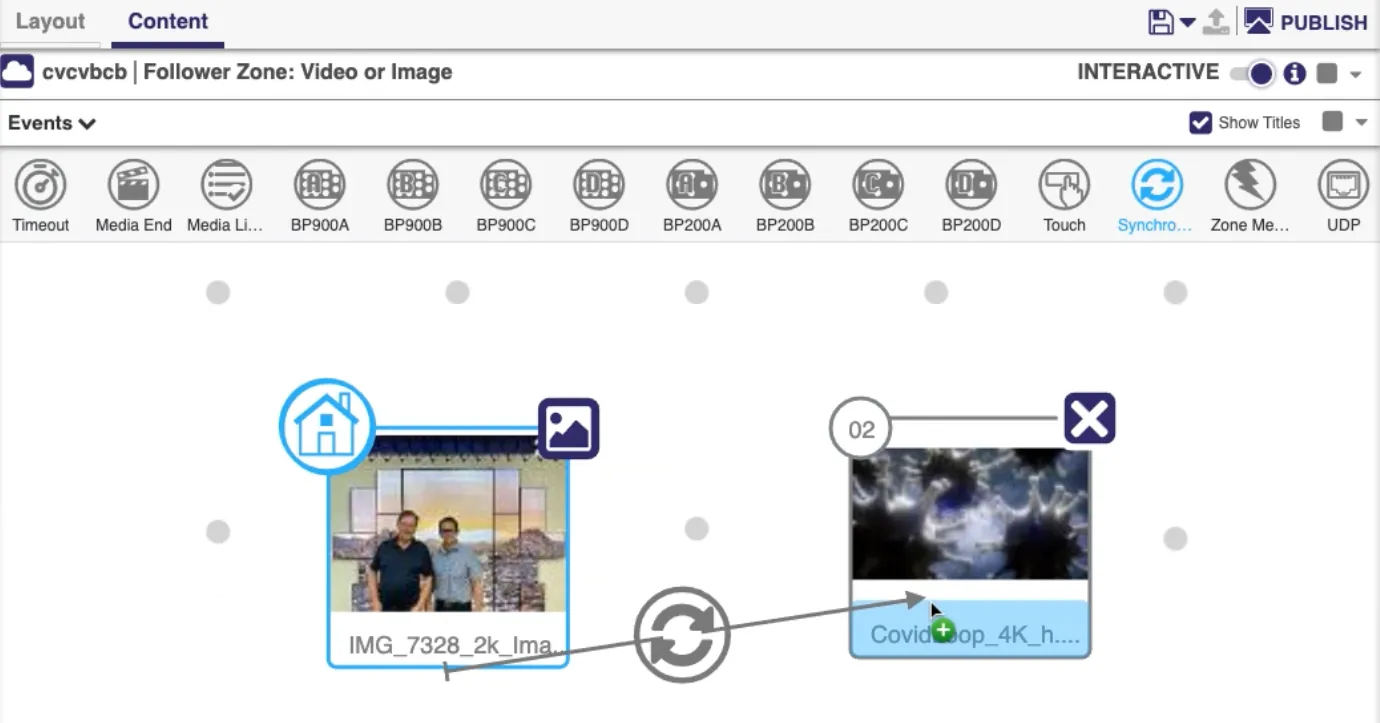Click the gray square beside Show Titles
Viewport: 1380px width, 723px height.
(x=1332, y=121)
